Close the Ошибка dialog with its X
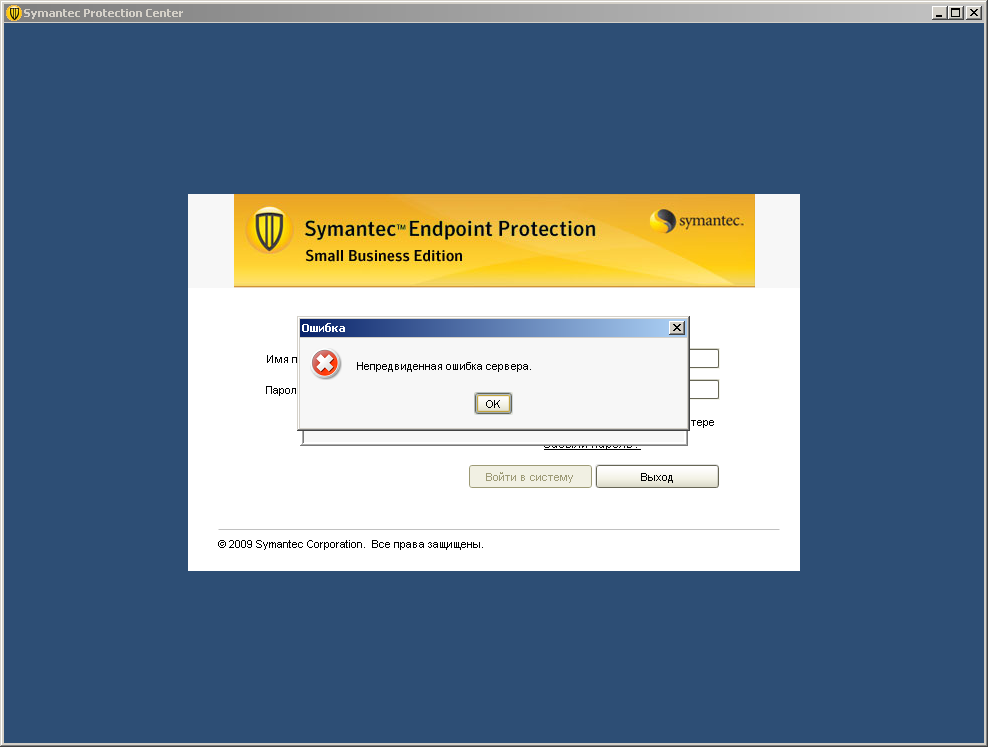 (677, 328)
